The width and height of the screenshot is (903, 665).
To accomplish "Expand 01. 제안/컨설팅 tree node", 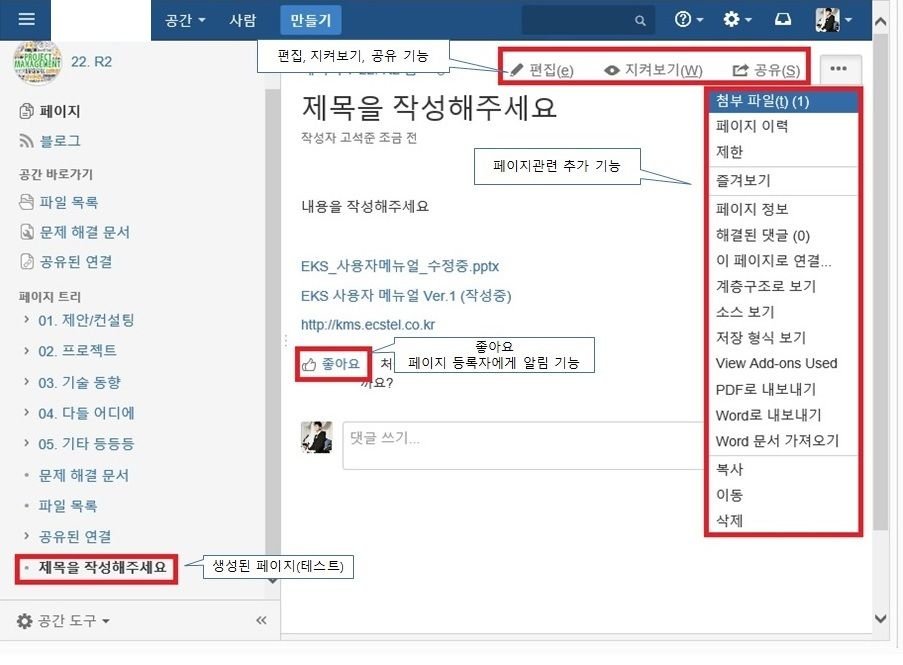I will tap(26, 319).
